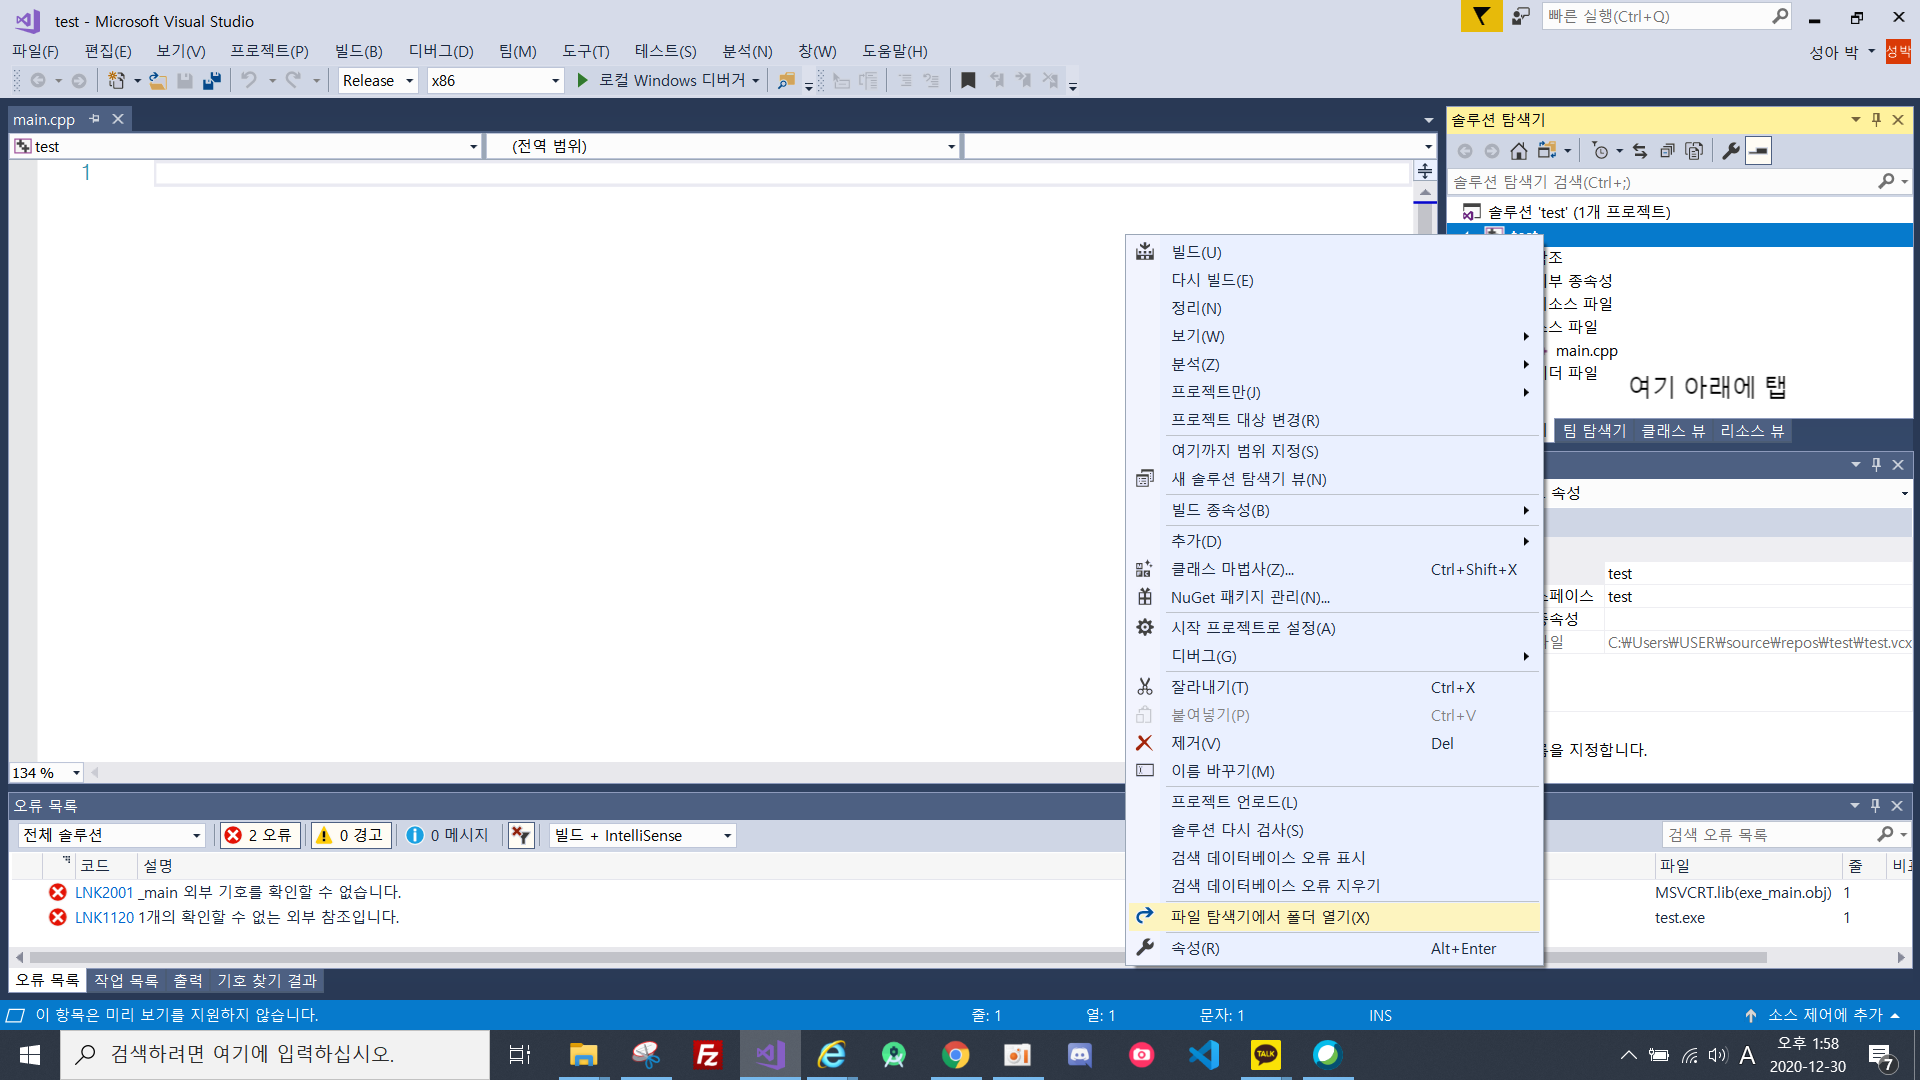Image resolution: width=1920 pixels, height=1080 pixels.
Task: Click the Save All toolbar icon
Action: pyautogui.click(x=211, y=81)
